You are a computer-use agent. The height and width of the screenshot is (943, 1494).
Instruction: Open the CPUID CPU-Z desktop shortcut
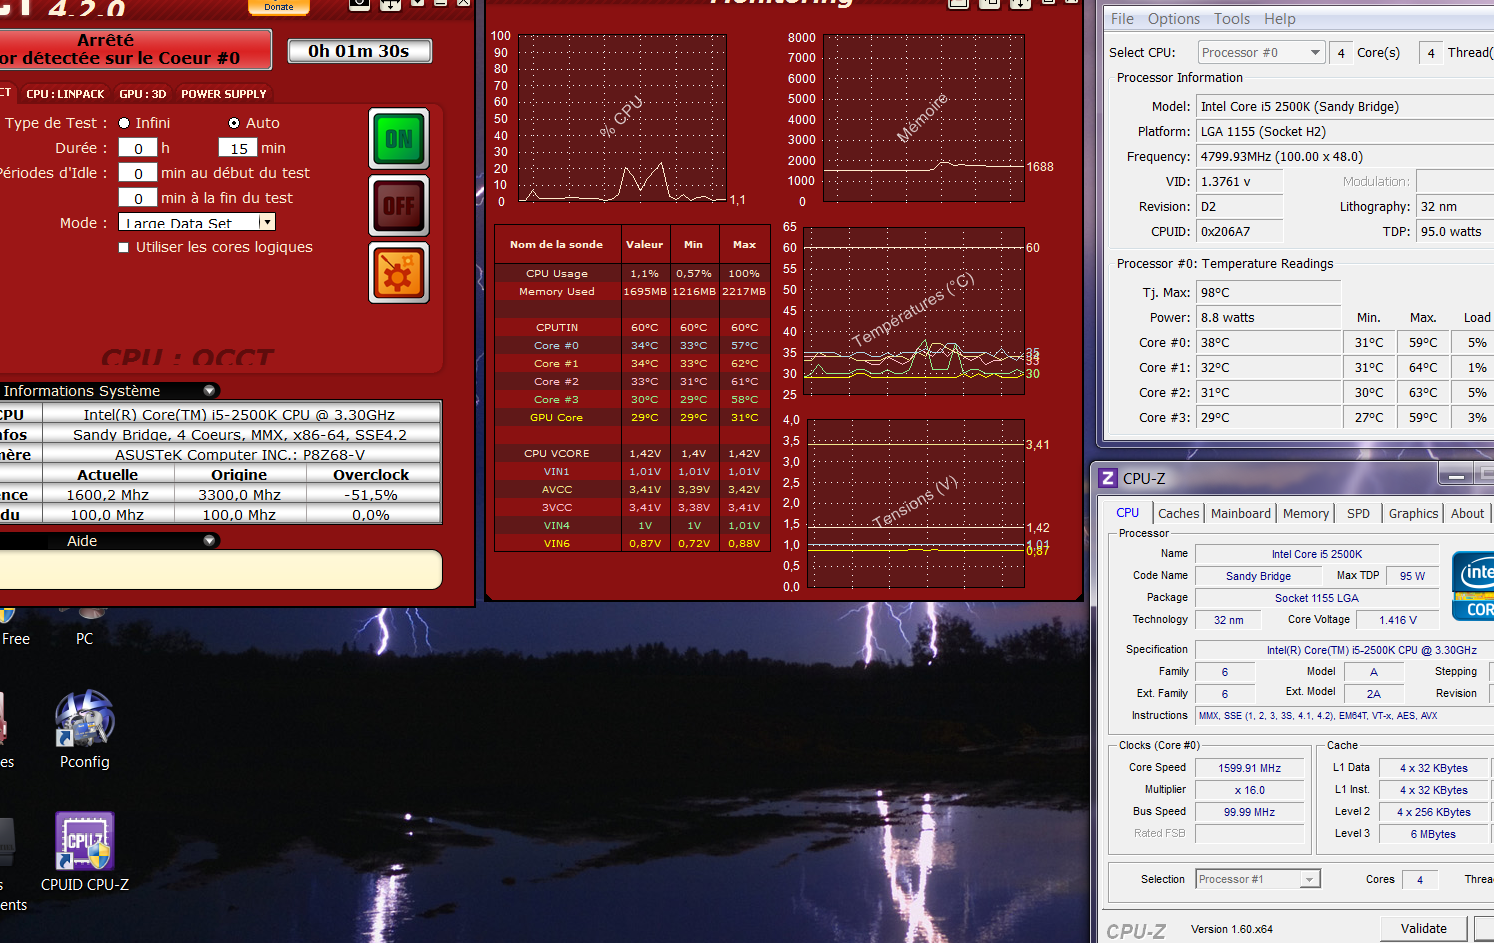pos(85,842)
